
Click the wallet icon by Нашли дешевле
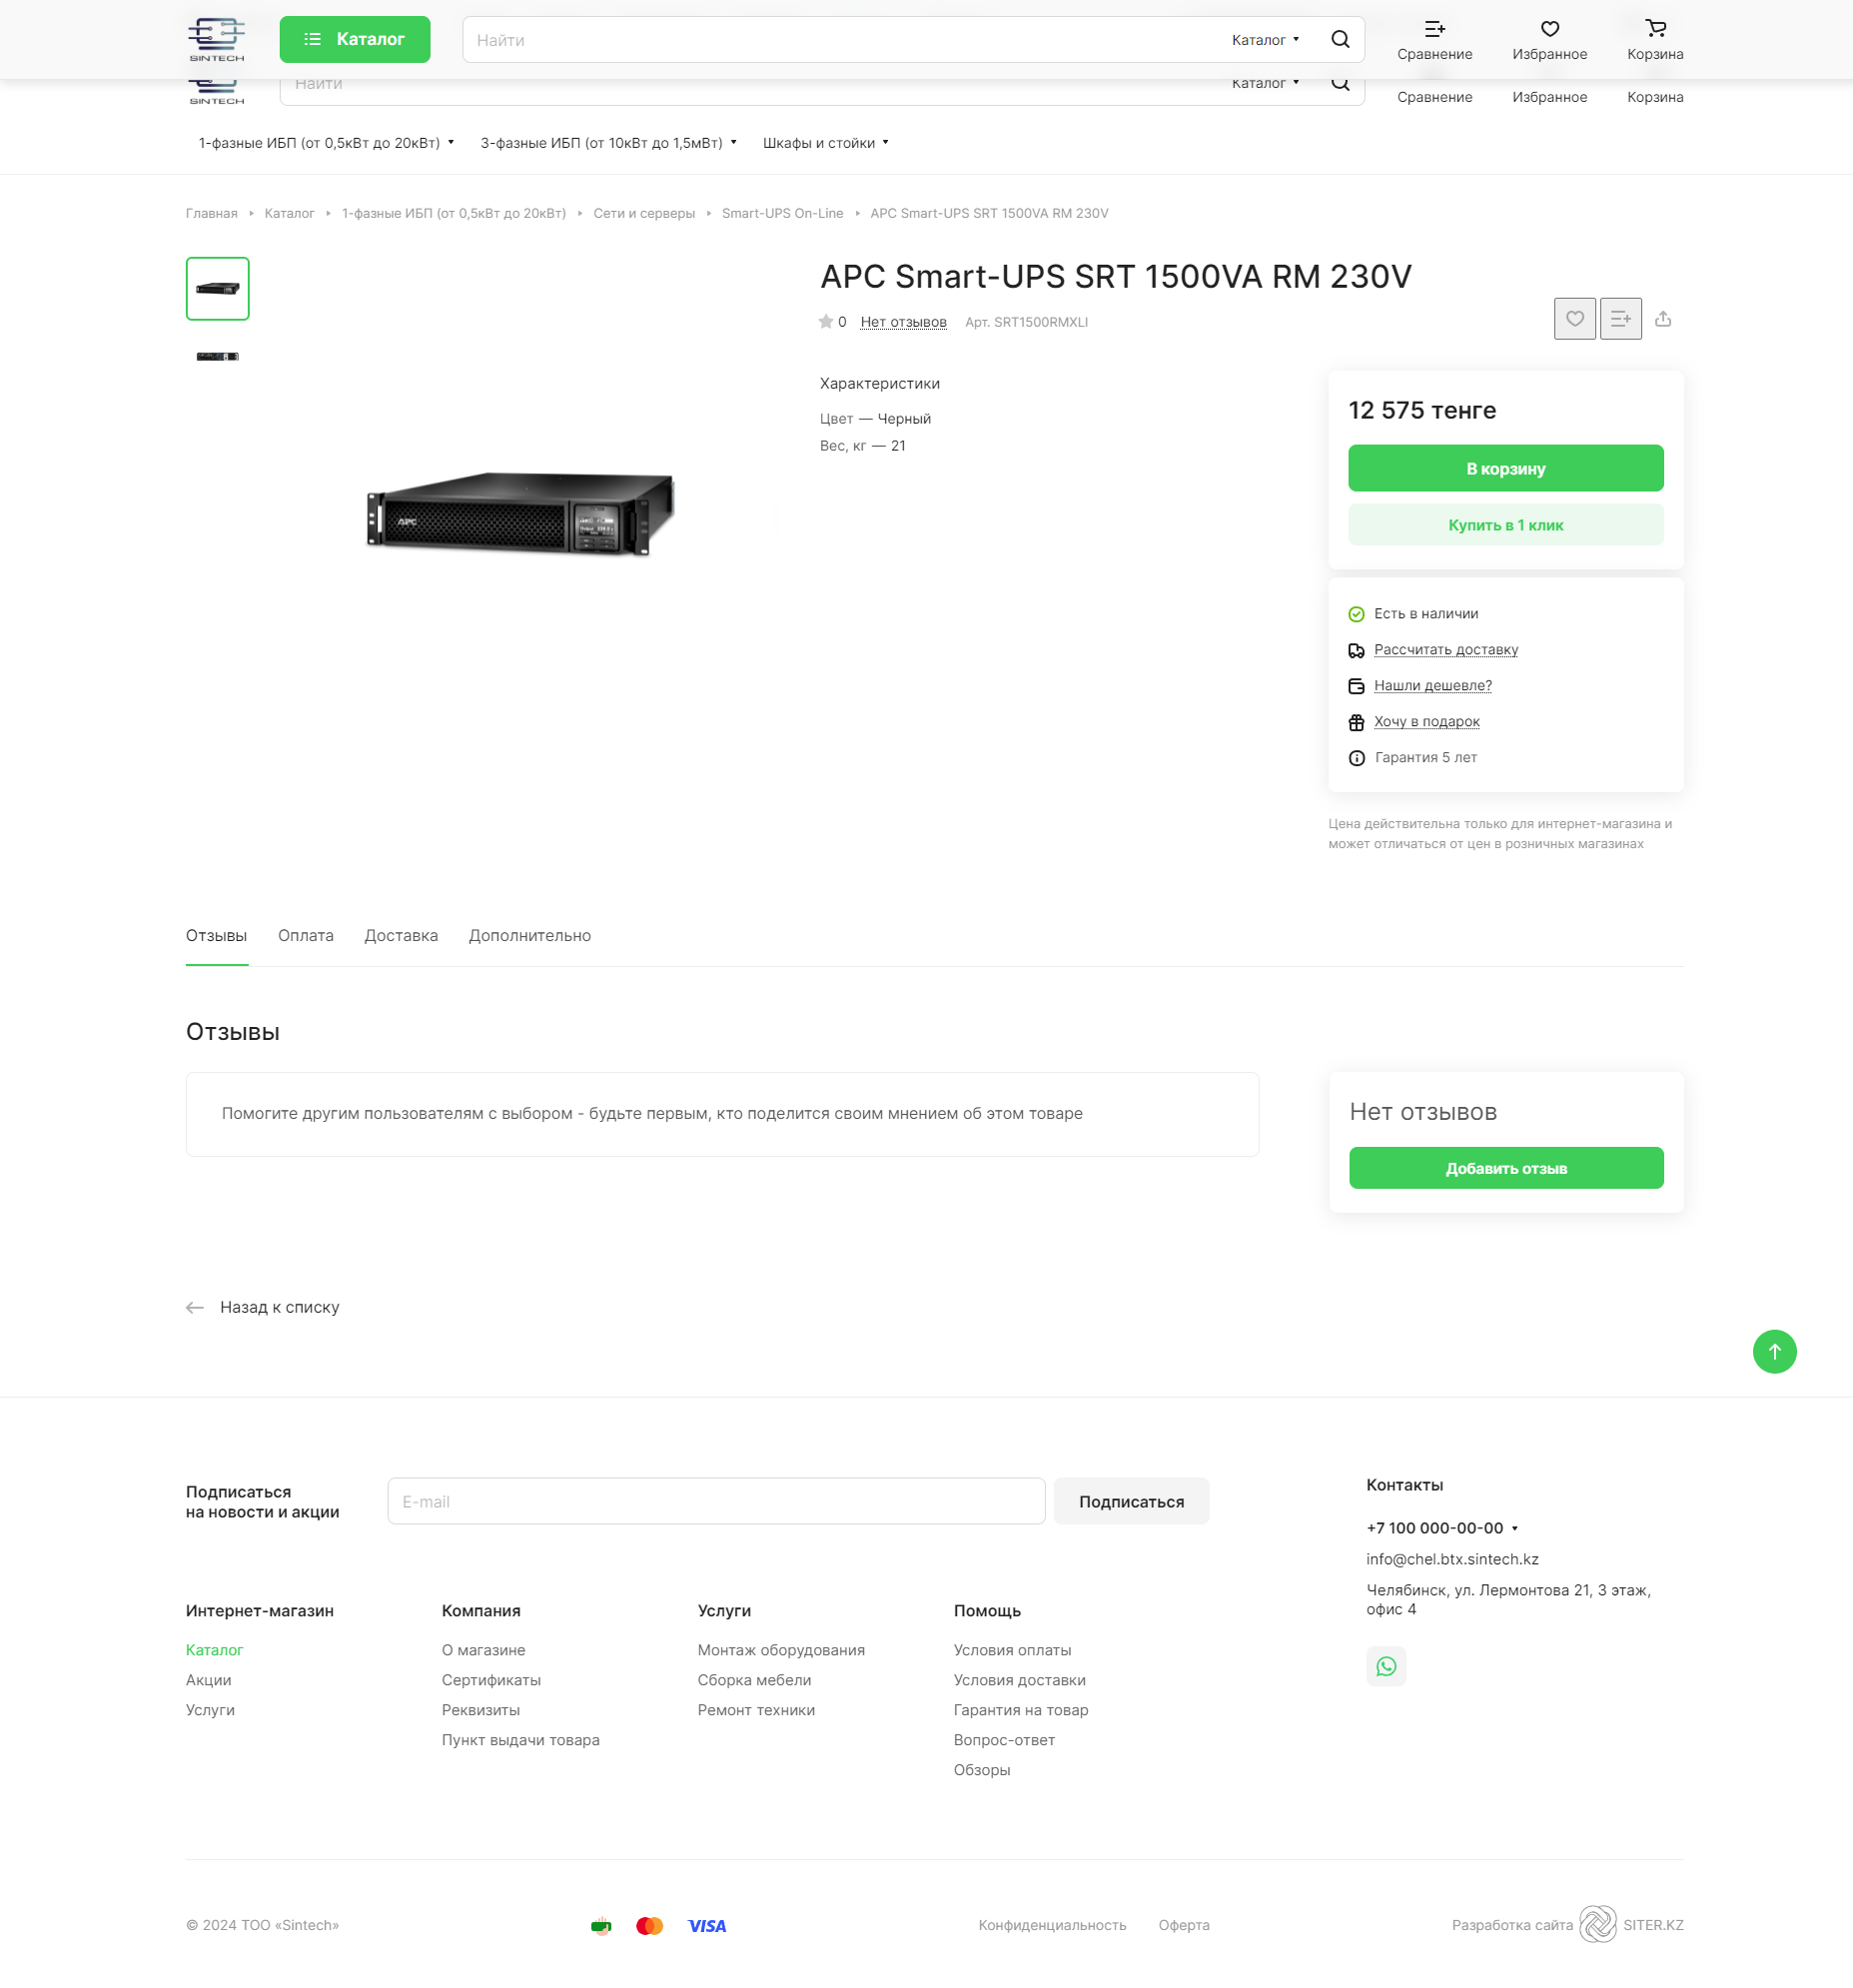tap(1356, 686)
